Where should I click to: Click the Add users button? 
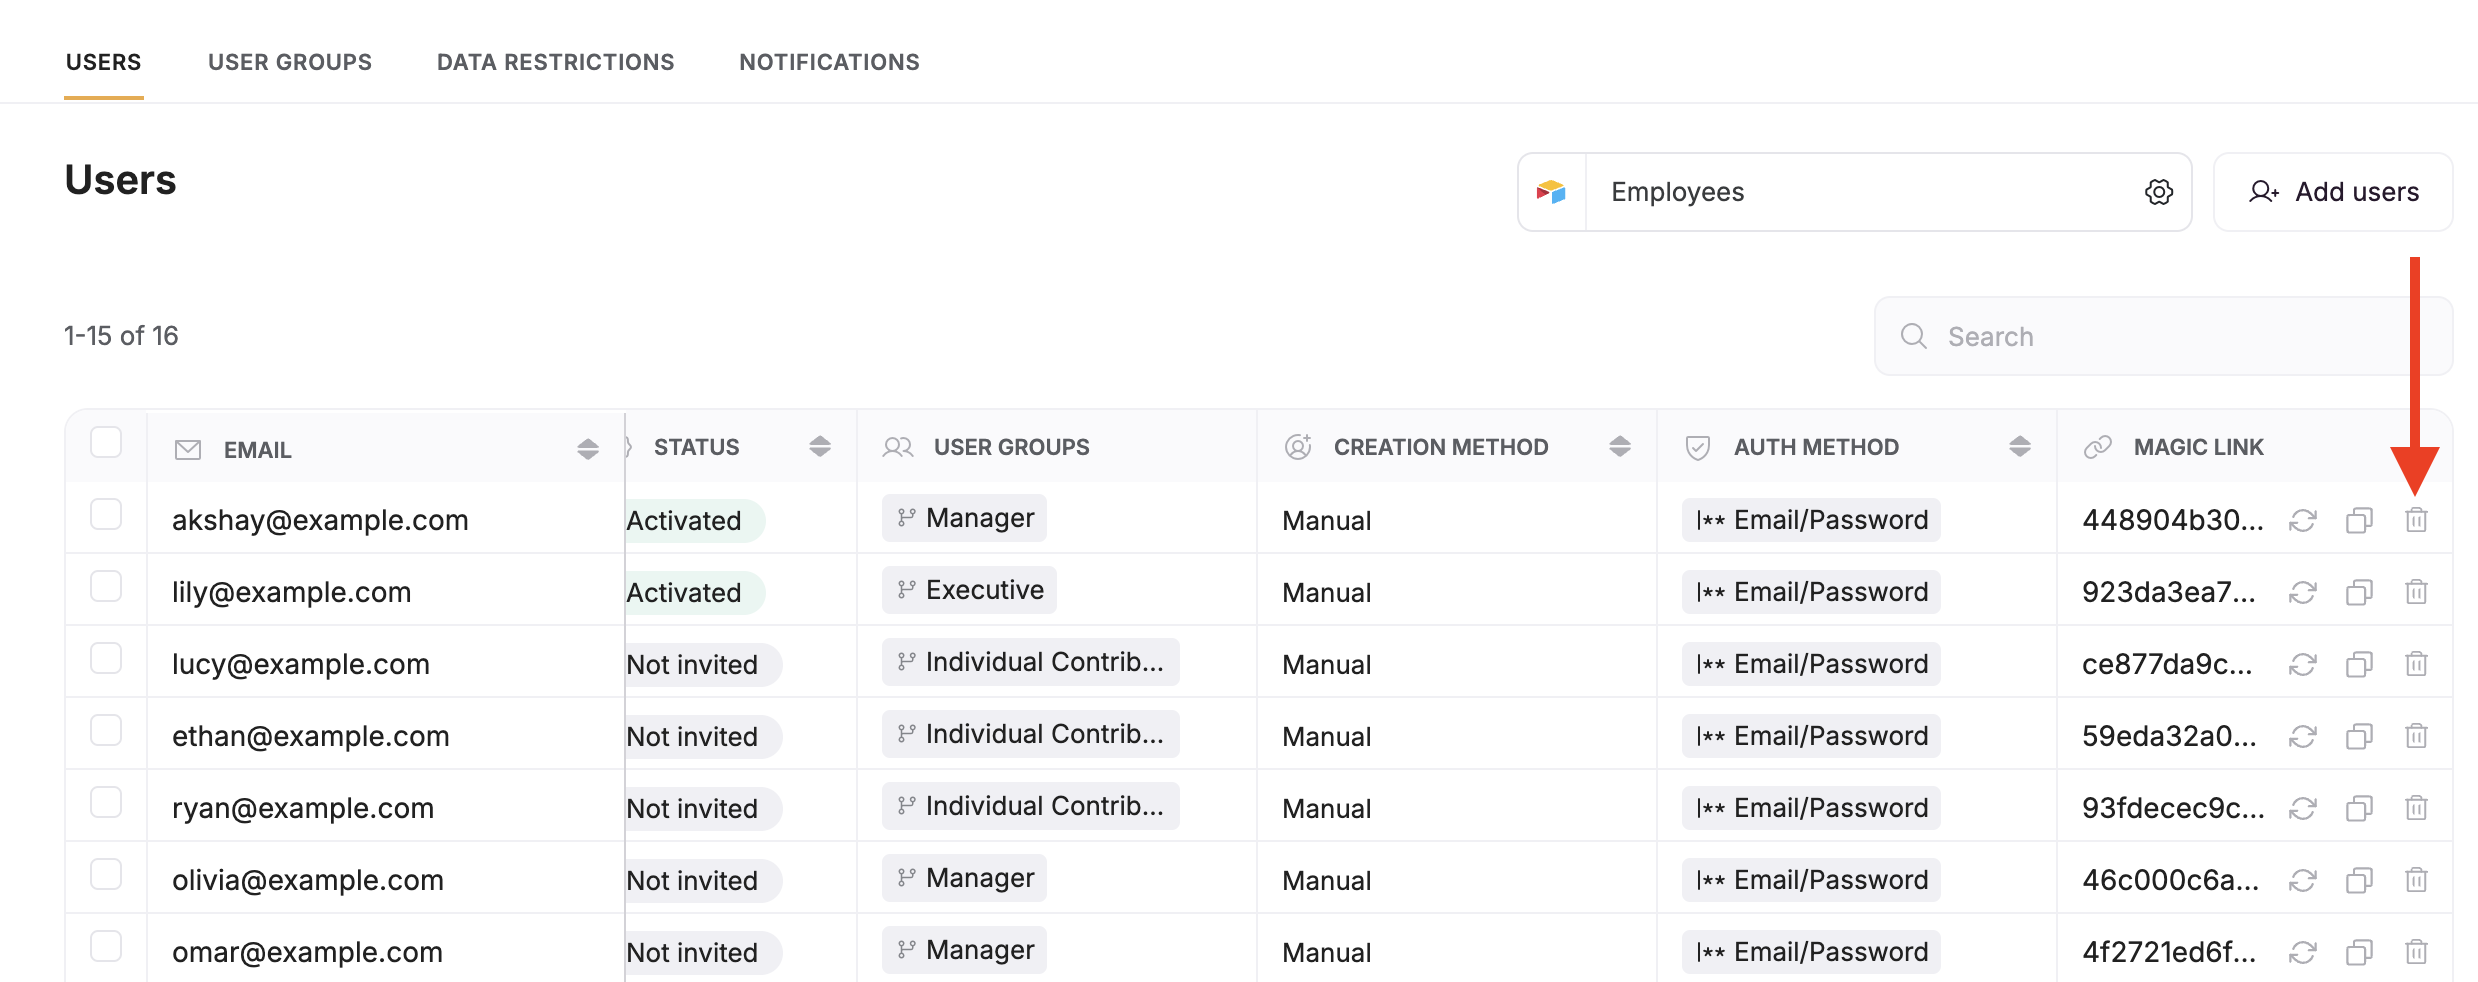pos(2333,192)
